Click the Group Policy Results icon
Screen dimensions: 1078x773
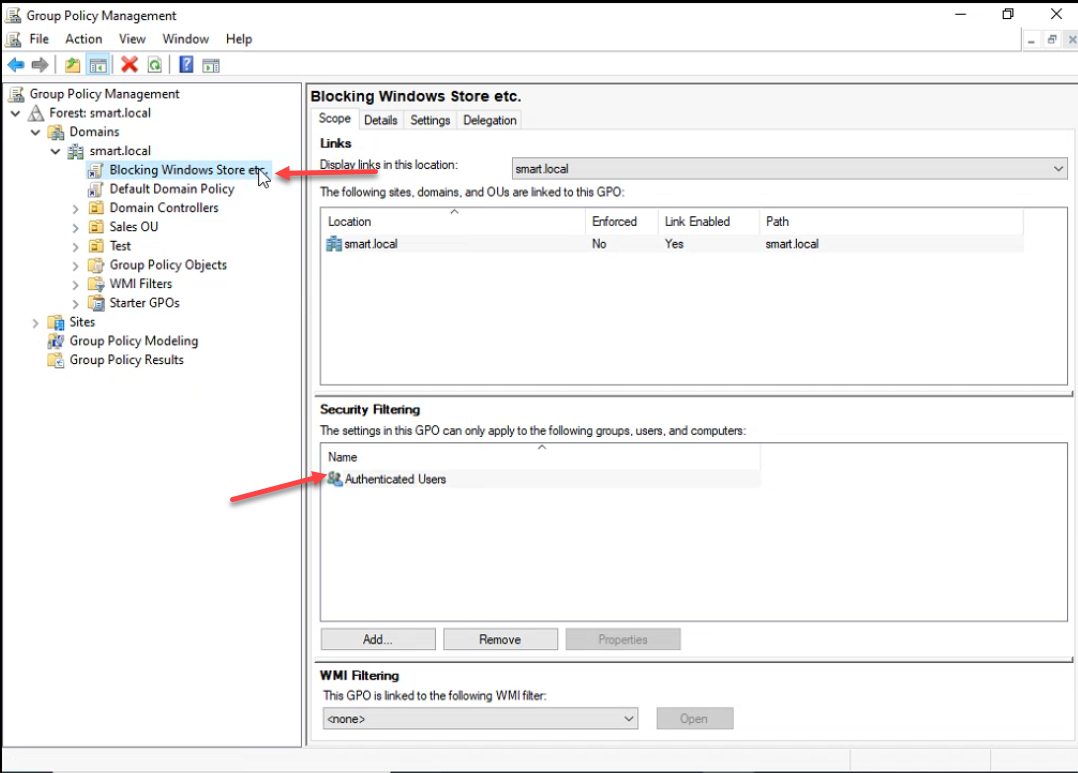[x=56, y=360]
